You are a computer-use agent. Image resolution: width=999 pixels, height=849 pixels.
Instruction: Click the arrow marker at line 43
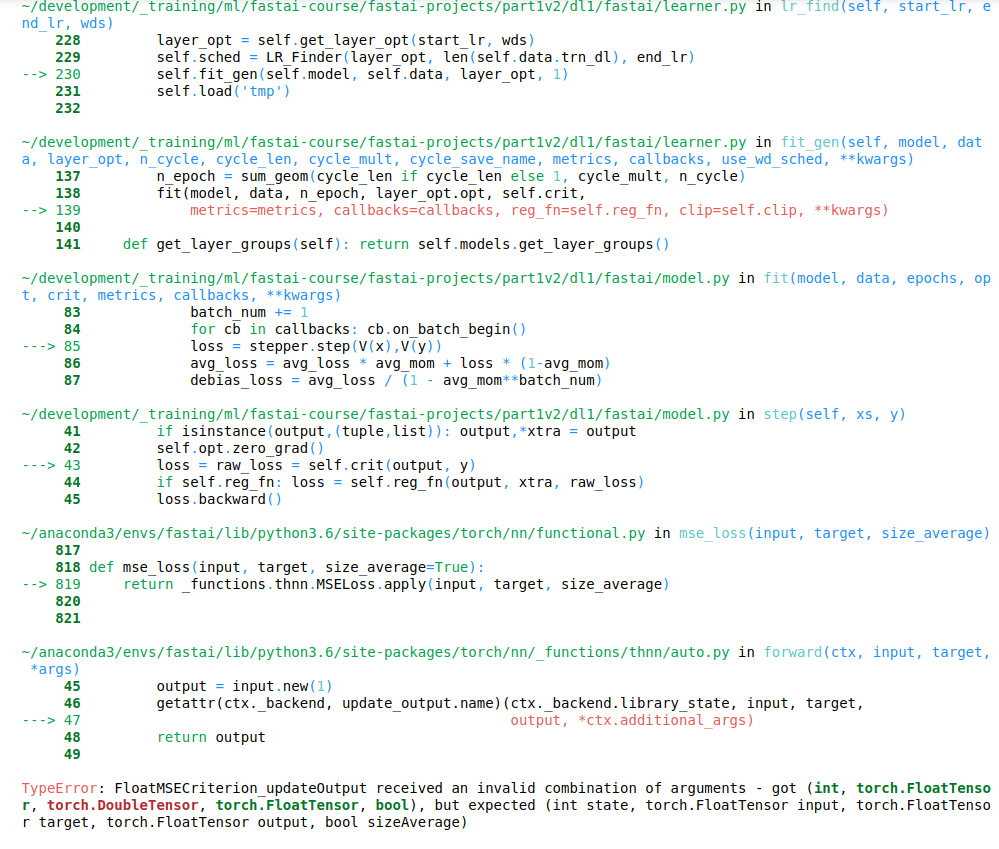(x=38, y=466)
